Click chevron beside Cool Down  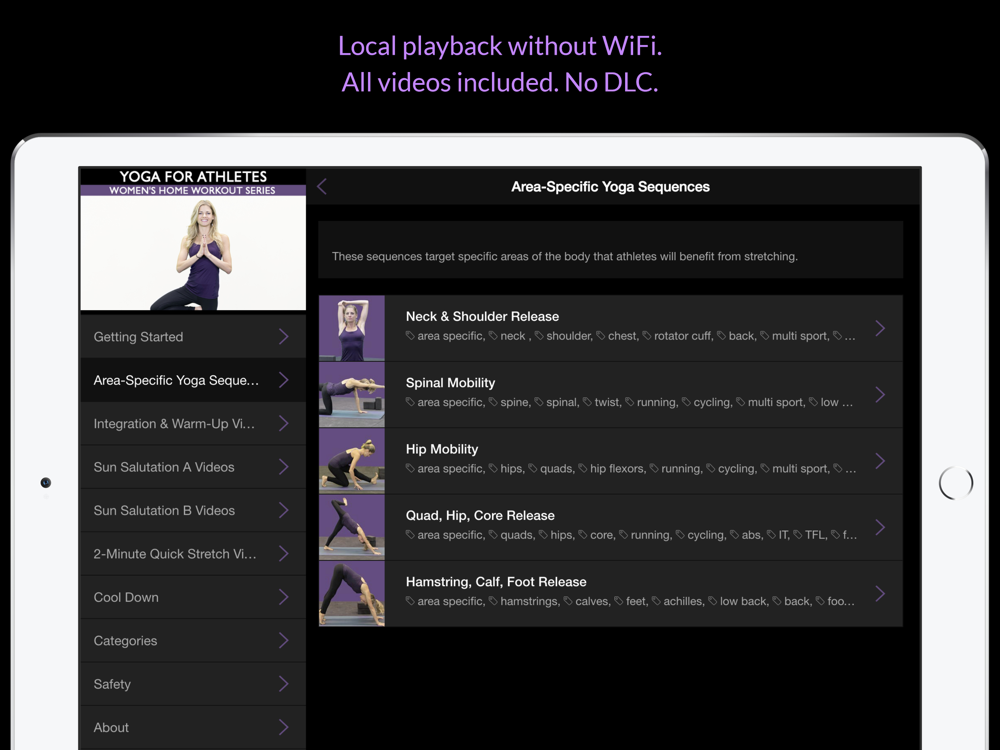(284, 597)
